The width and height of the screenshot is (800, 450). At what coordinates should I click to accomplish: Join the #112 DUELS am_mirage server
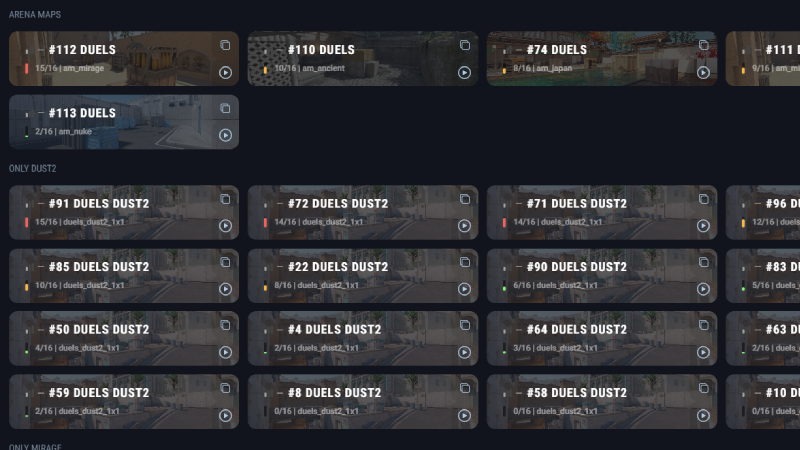225,72
